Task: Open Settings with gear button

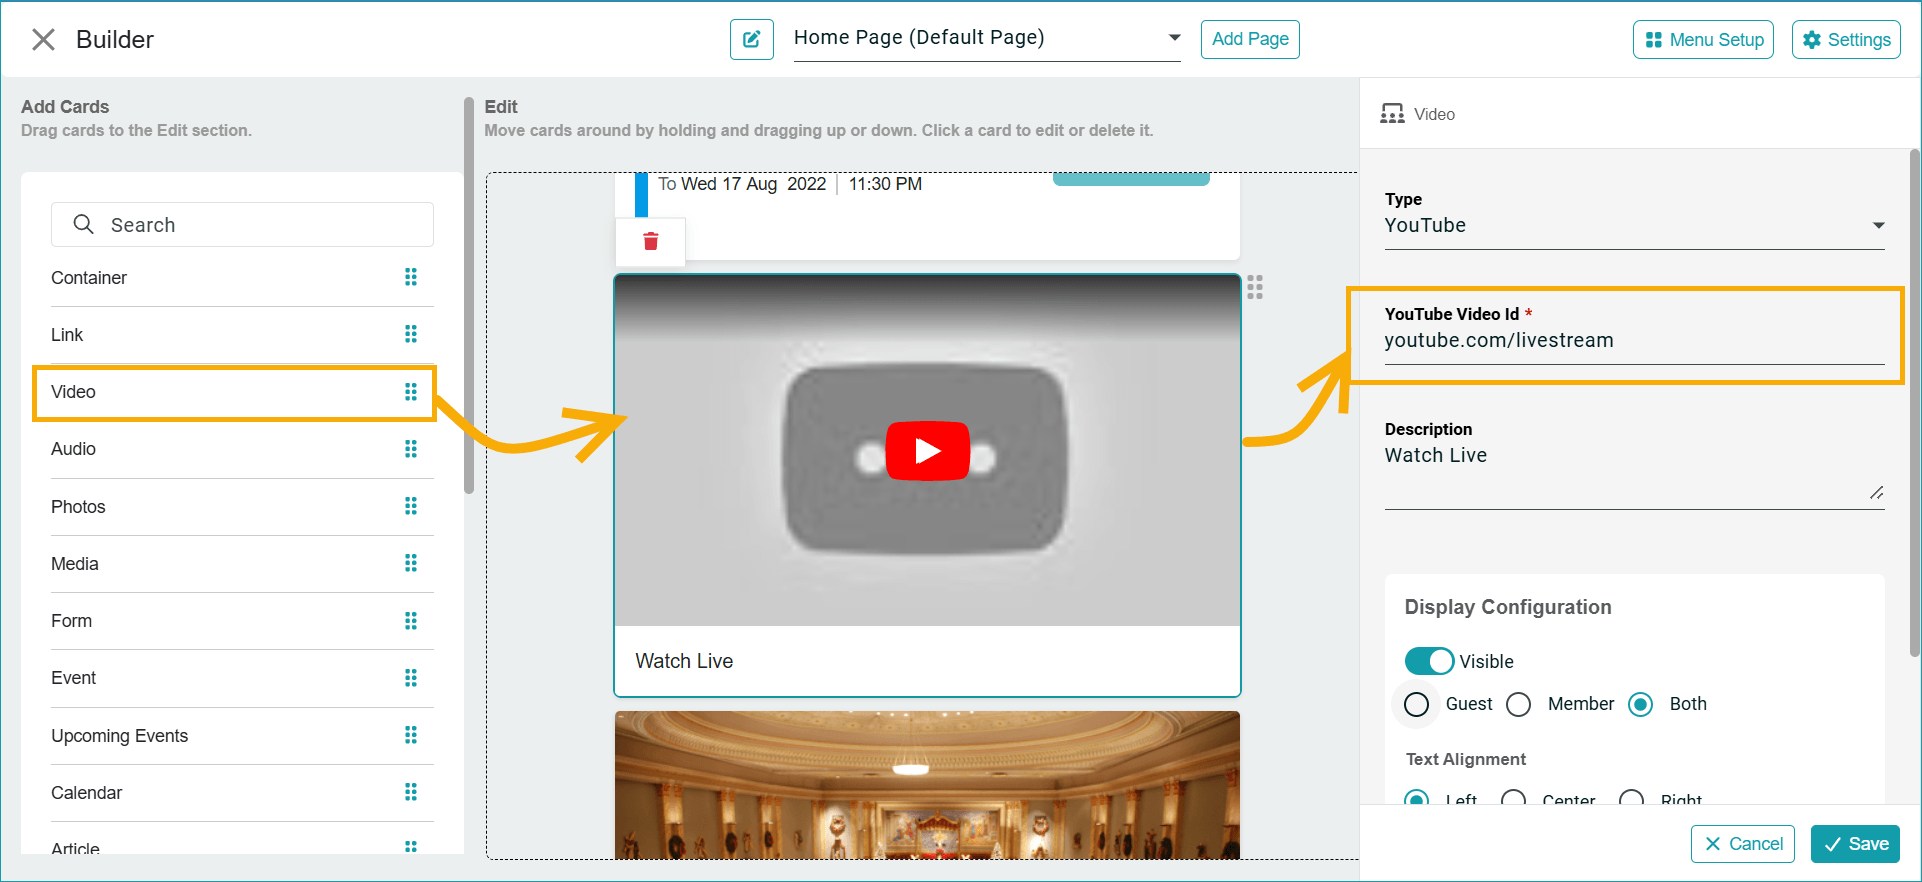Action: coord(1846,39)
